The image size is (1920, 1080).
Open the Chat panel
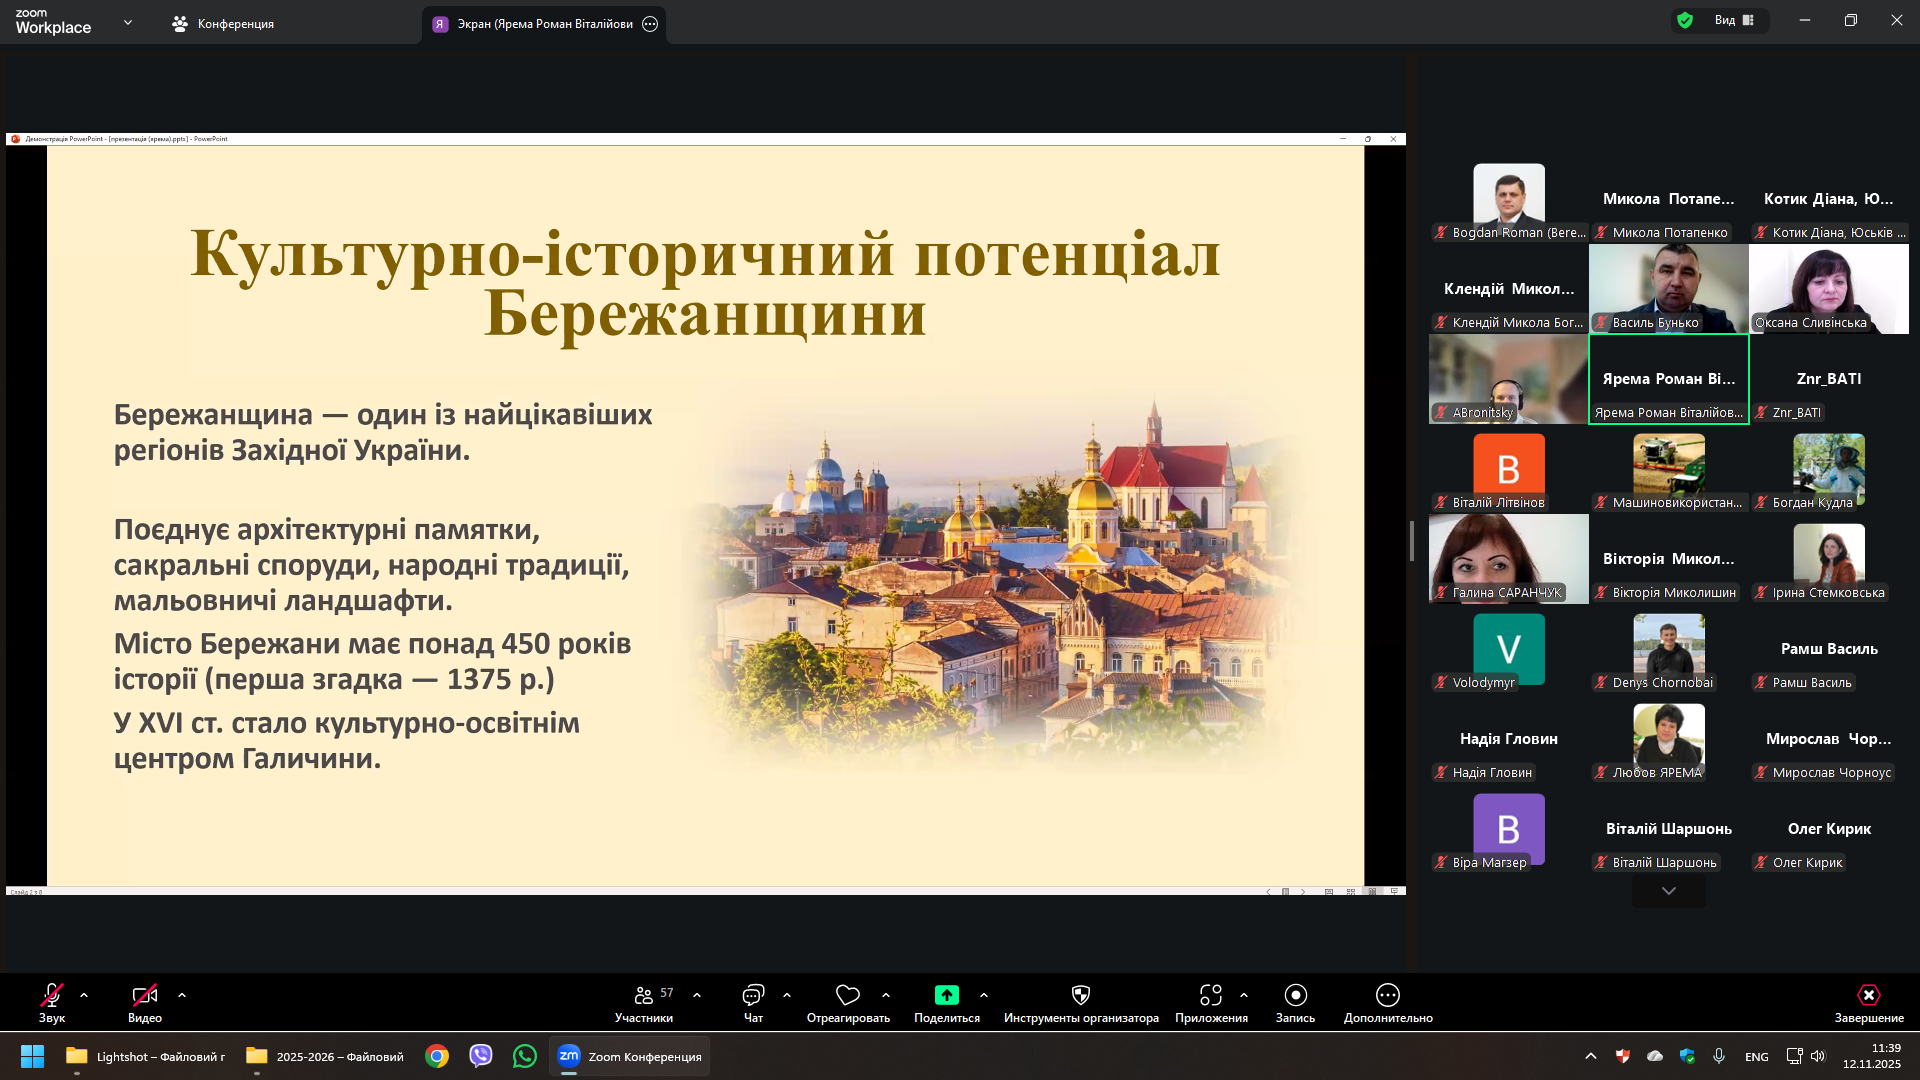(753, 995)
